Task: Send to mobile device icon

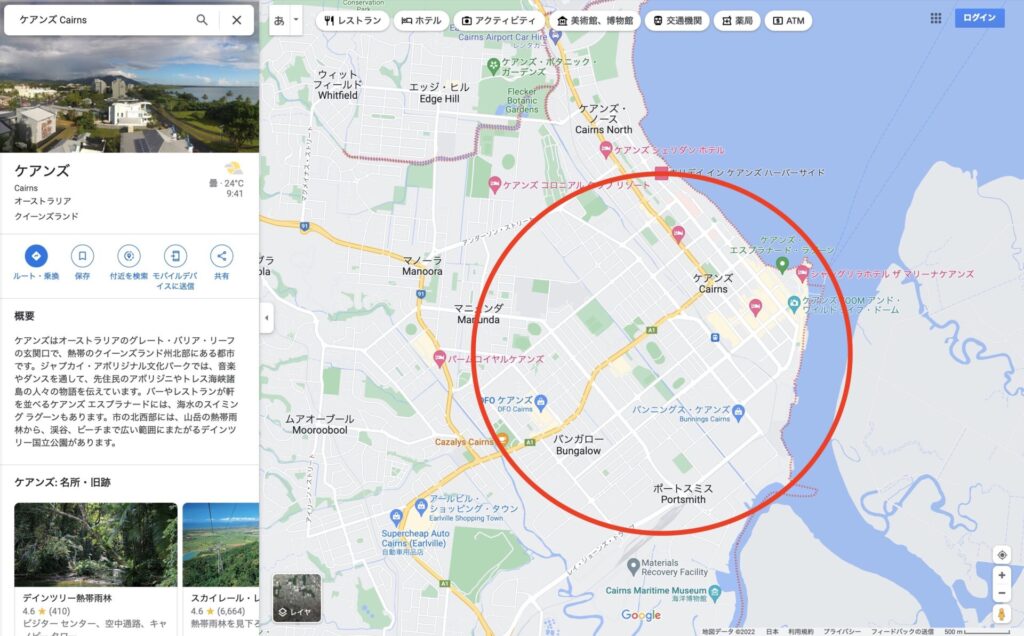Action: 175,256
